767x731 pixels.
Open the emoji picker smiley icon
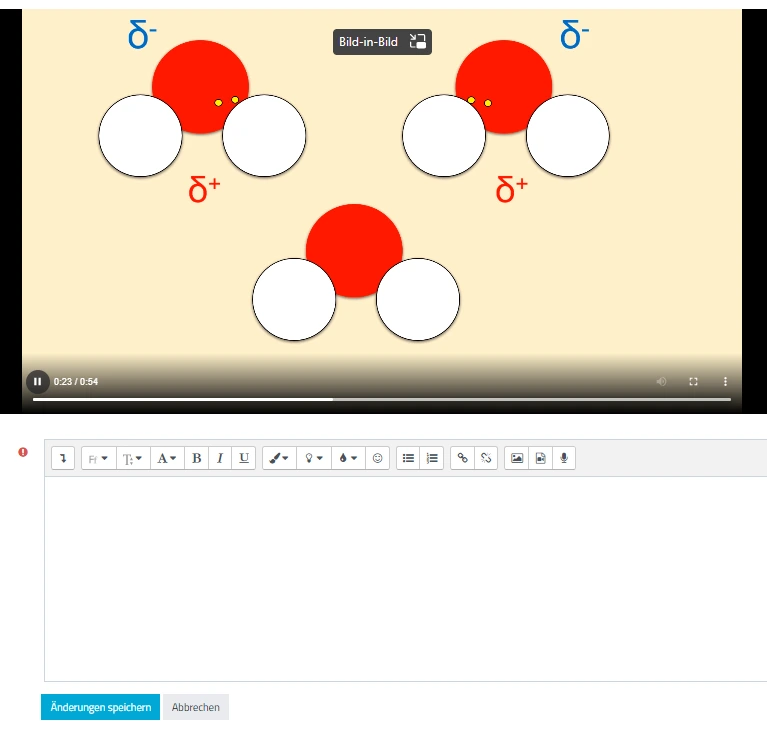[377, 458]
